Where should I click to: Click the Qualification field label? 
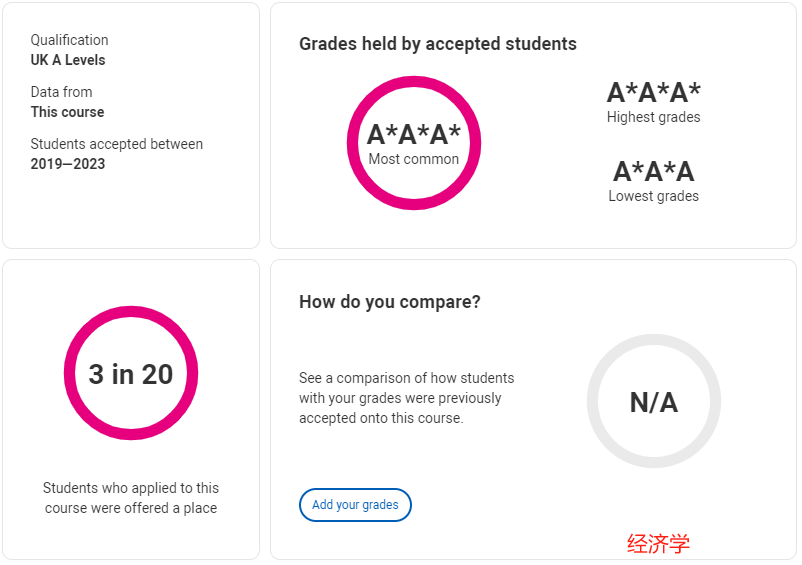click(x=70, y=40)
